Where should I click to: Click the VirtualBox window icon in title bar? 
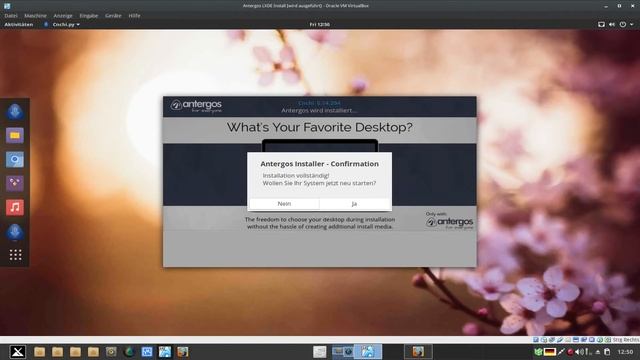pos(7,6)
